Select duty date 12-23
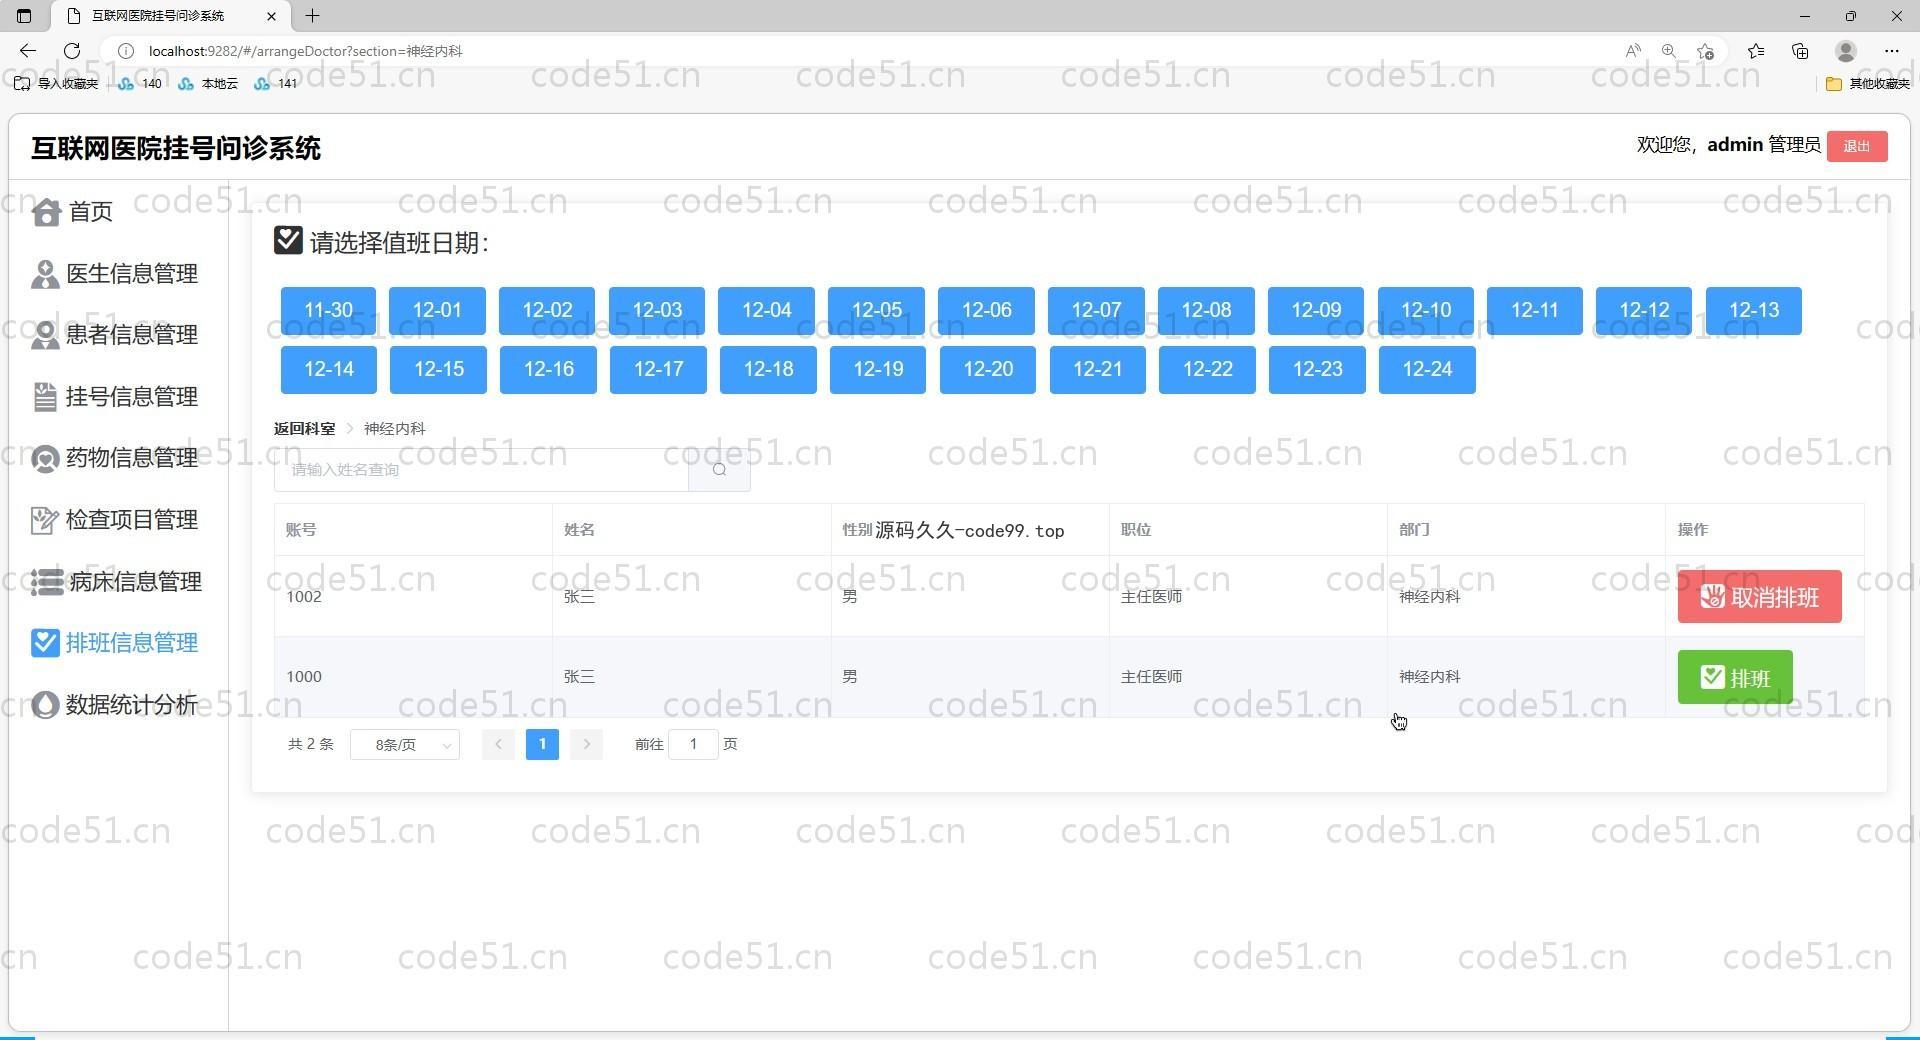 1317,370
